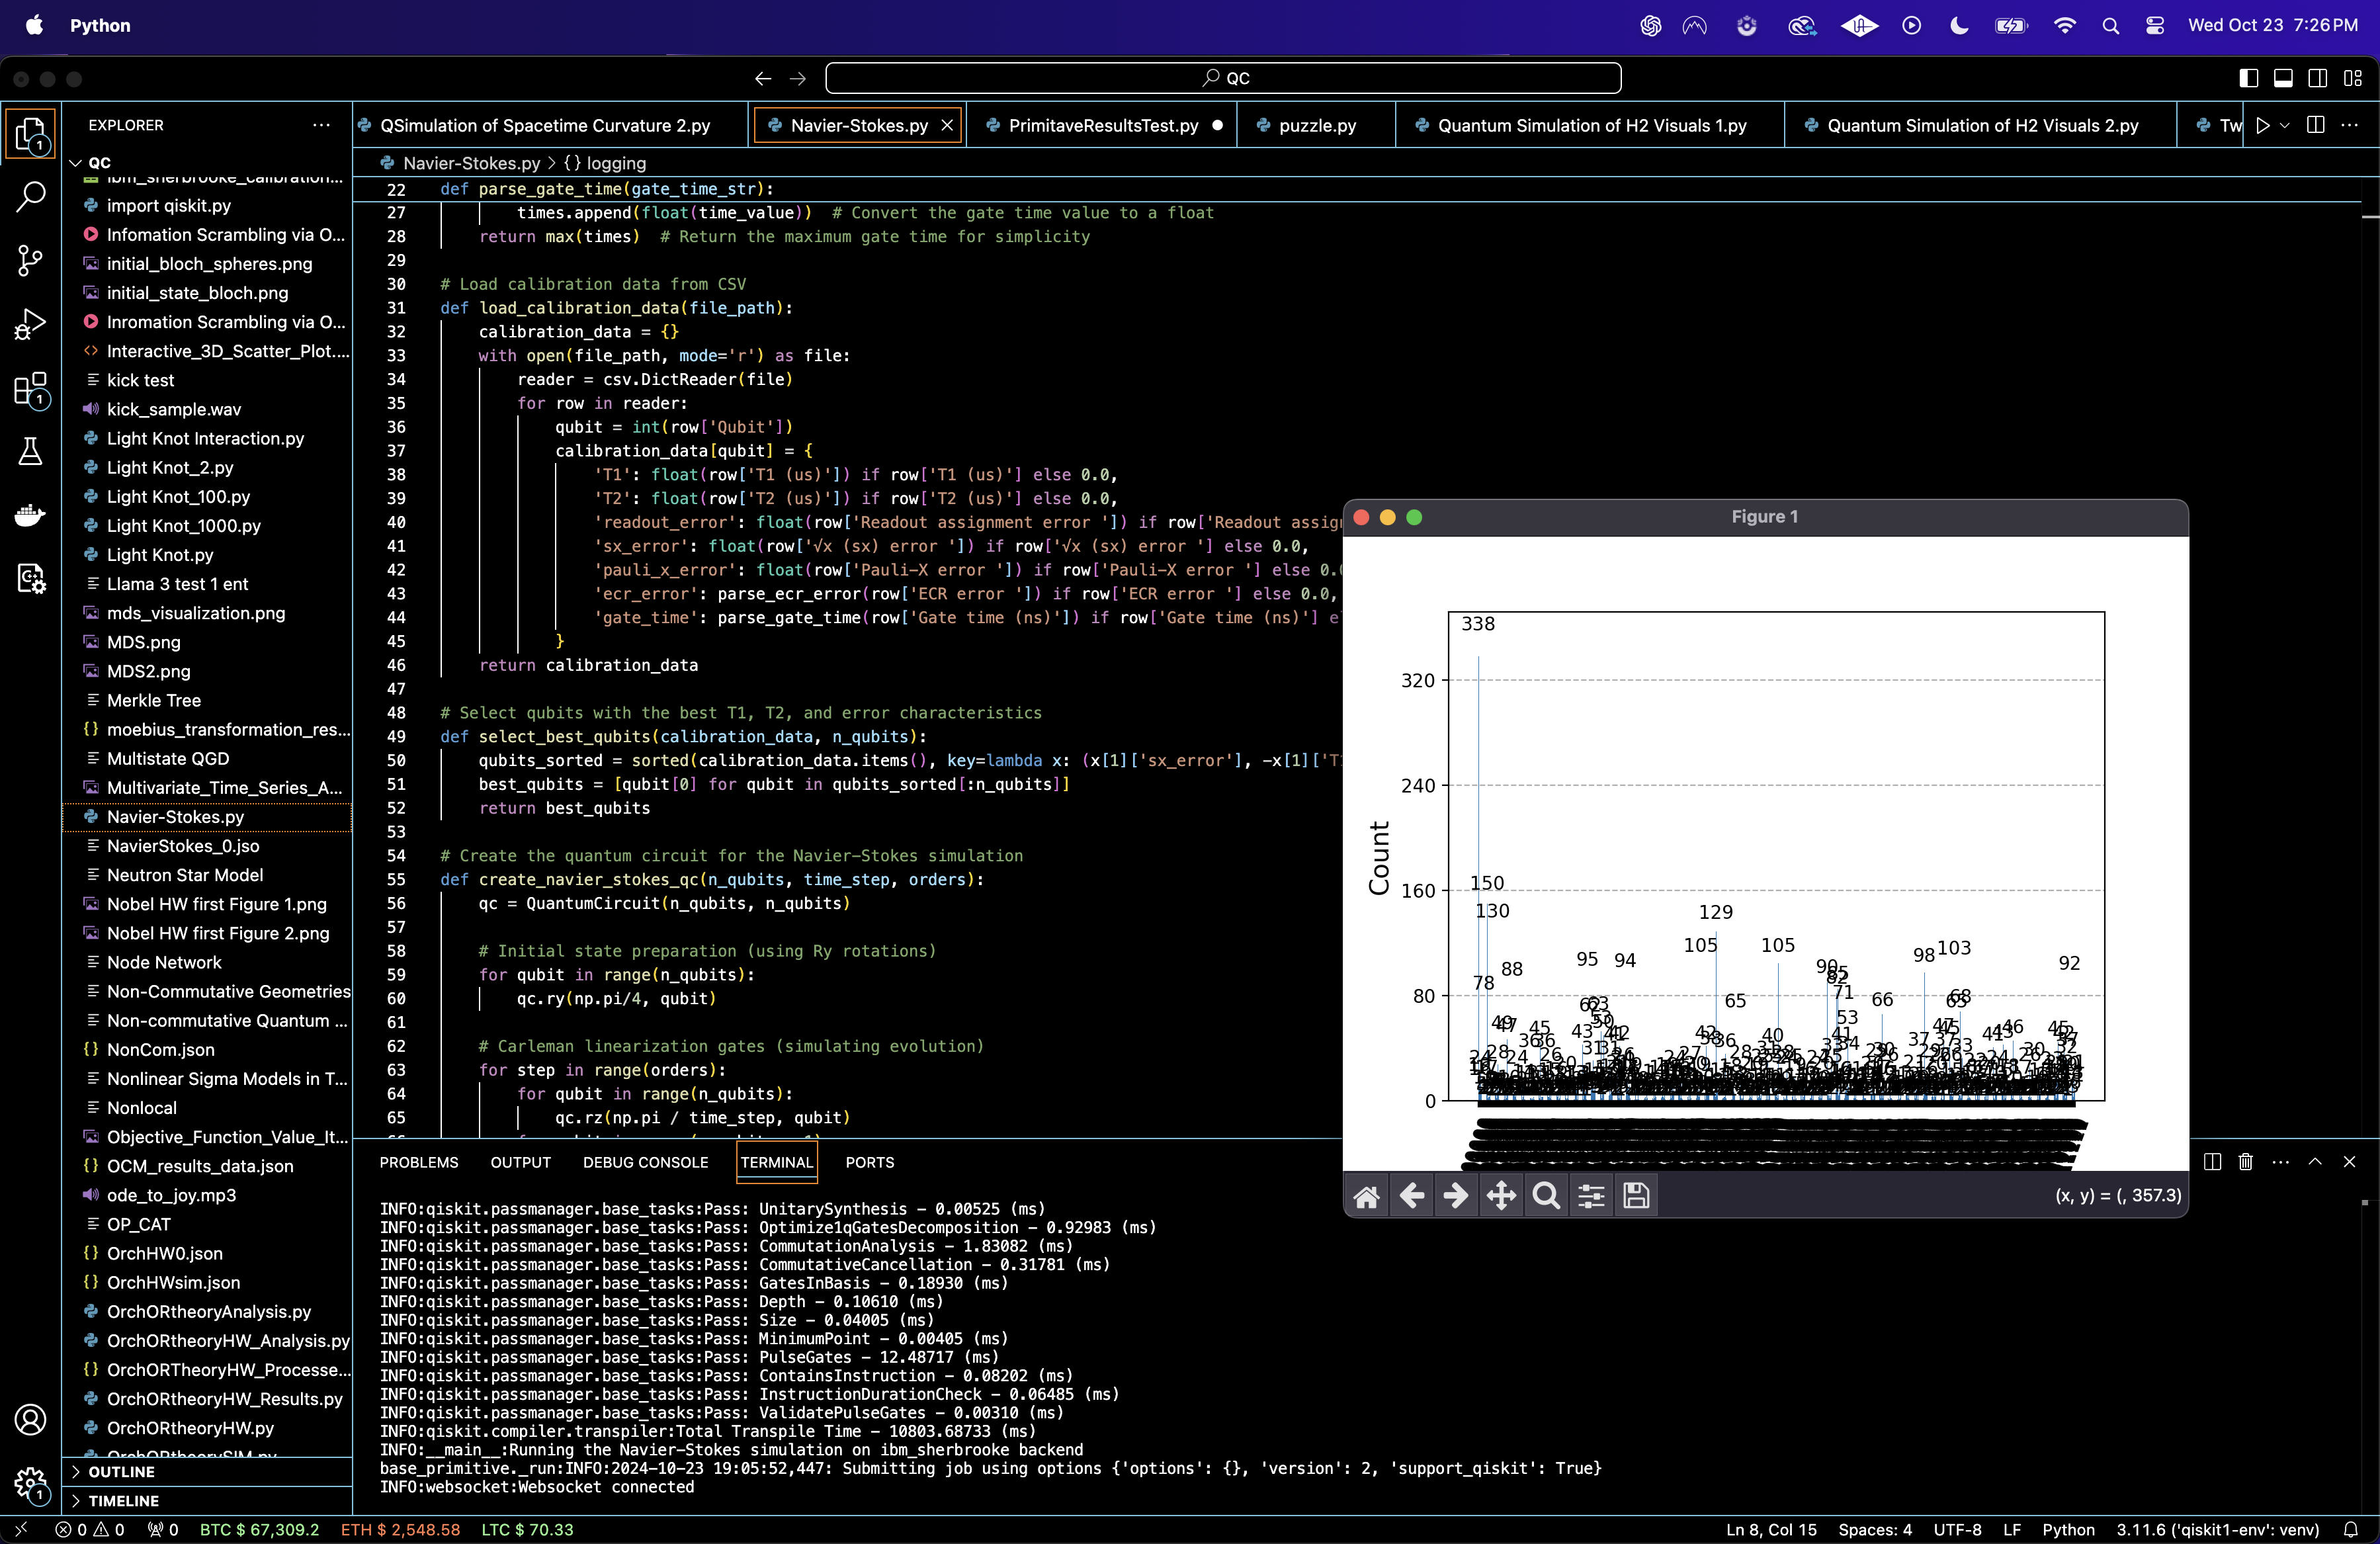The width and height of the screenshot is (2380, 1544).
Task: Click errors and warnings count in status bar
Action: pos(90,1530)
